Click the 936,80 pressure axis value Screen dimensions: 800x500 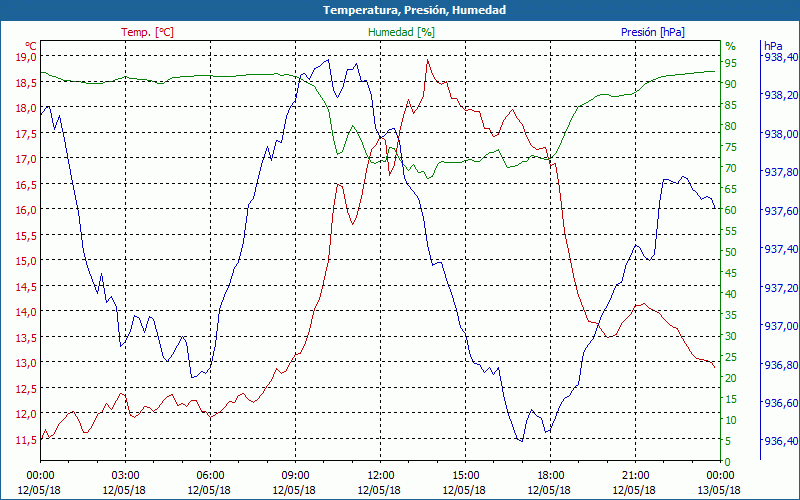tap(781, 364)
